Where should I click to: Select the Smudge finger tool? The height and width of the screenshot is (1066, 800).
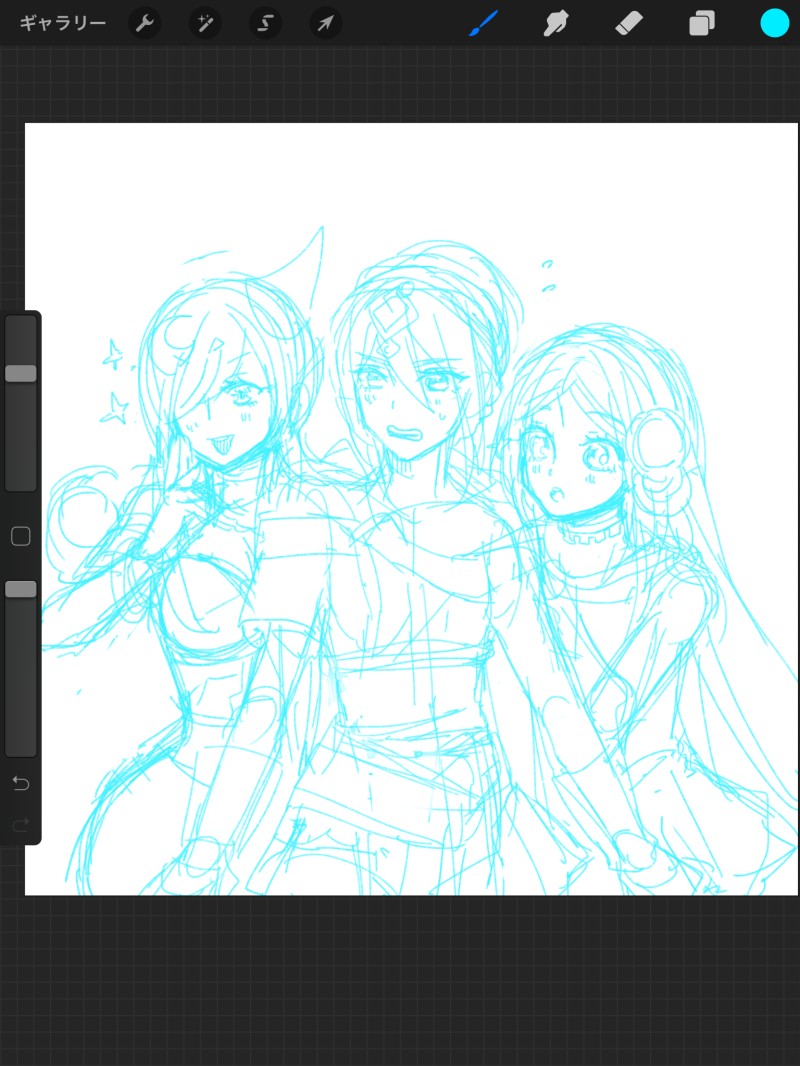click(x=556, y=24)
